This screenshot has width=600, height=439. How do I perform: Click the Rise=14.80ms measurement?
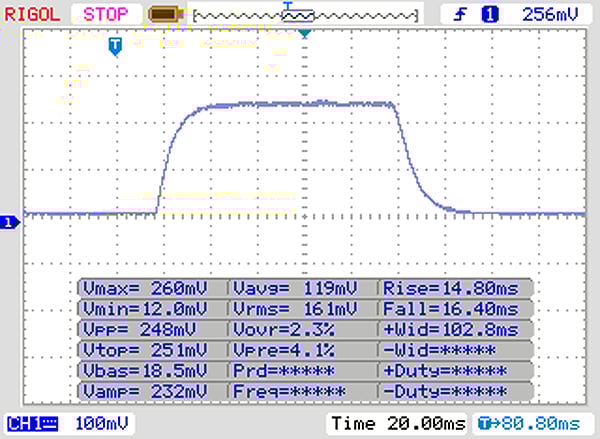click(451, 288)
